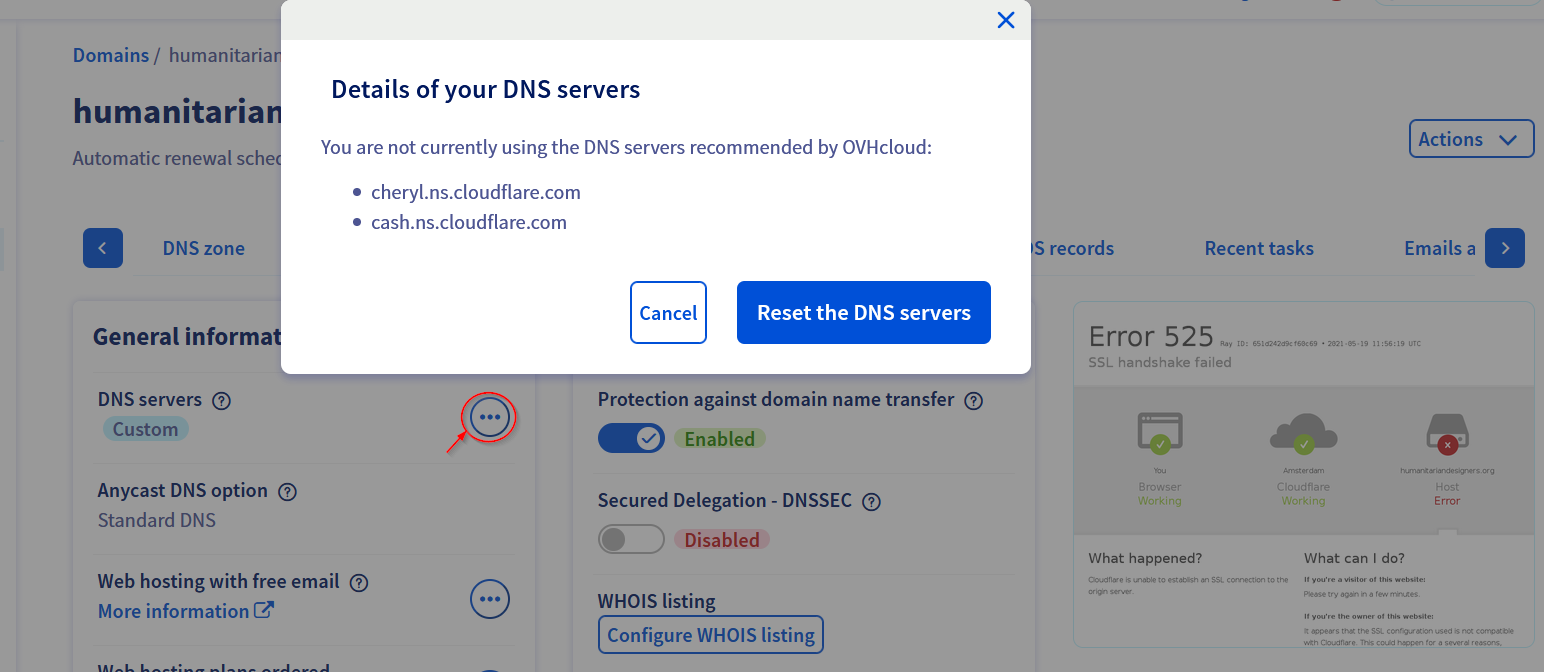Expand the Actions dropdown
The width and height of the screenshot is (1544, 672).
[1470, 140]
